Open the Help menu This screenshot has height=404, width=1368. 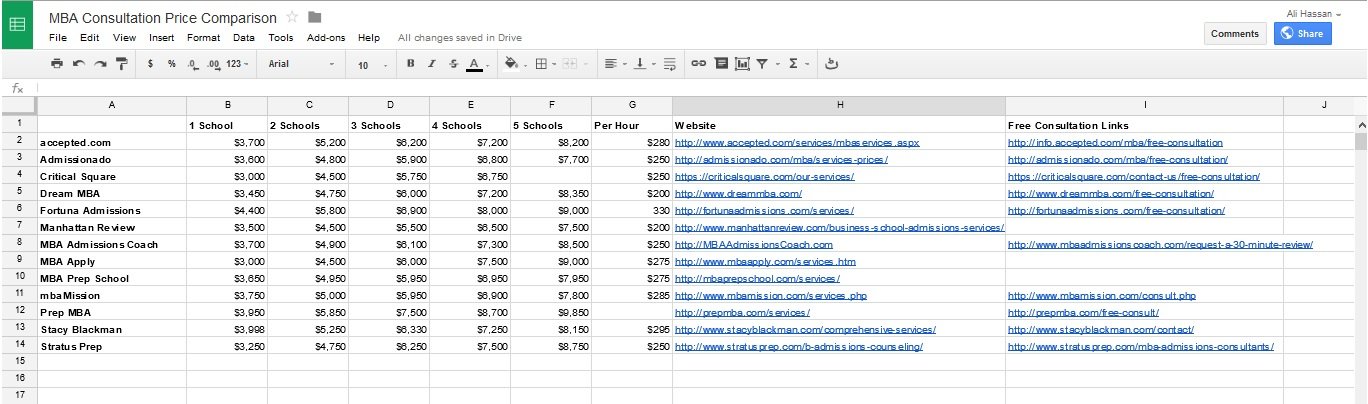click(368, 38)
